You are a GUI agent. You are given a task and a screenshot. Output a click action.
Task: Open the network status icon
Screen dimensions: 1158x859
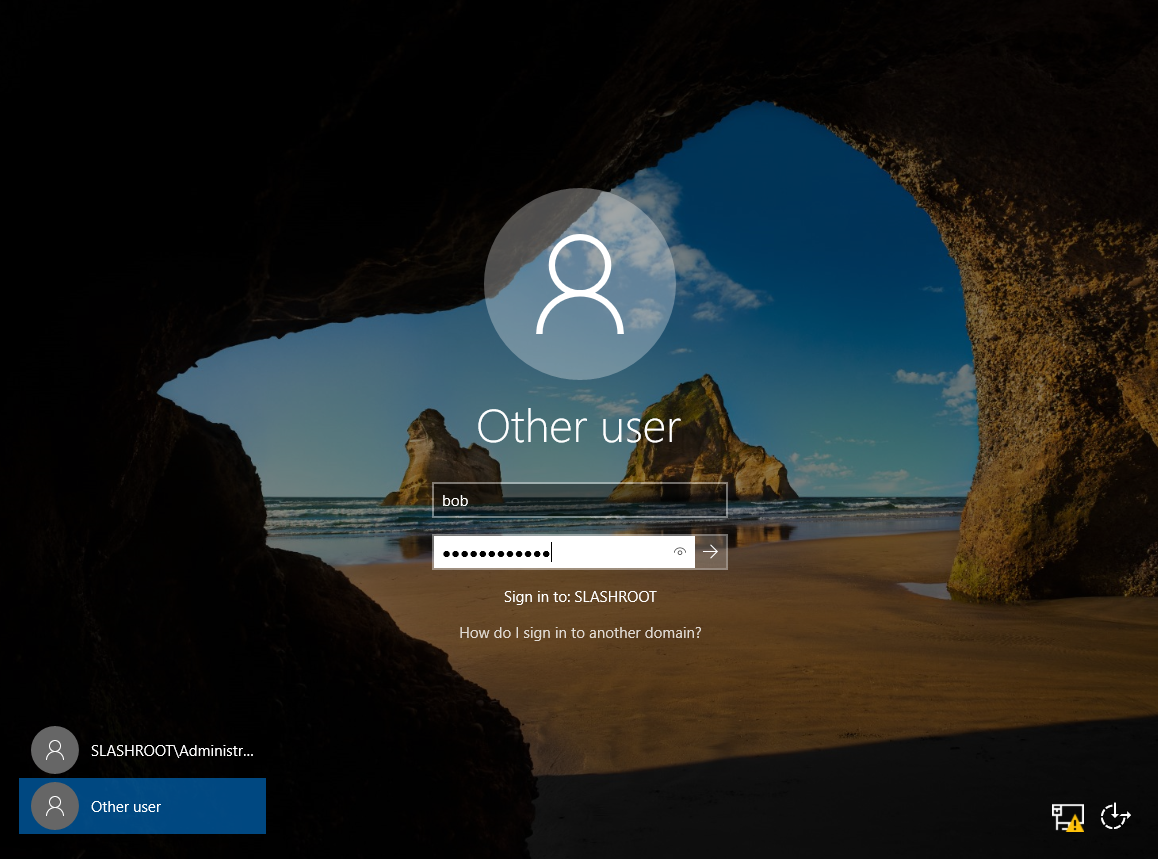tap(1066, 816)
